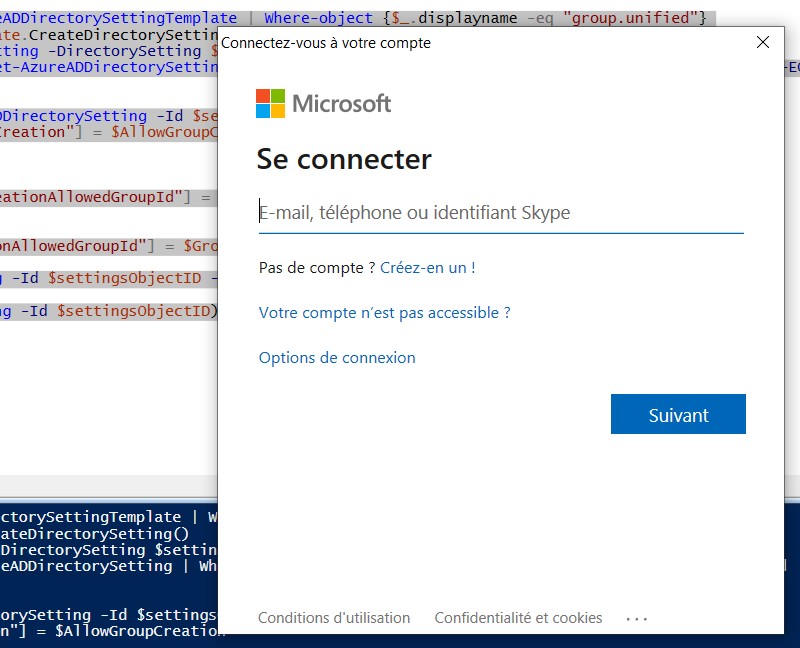800x648 pixels.
Task: Click the three-dots more options icon
Action: tap(637, 619)
